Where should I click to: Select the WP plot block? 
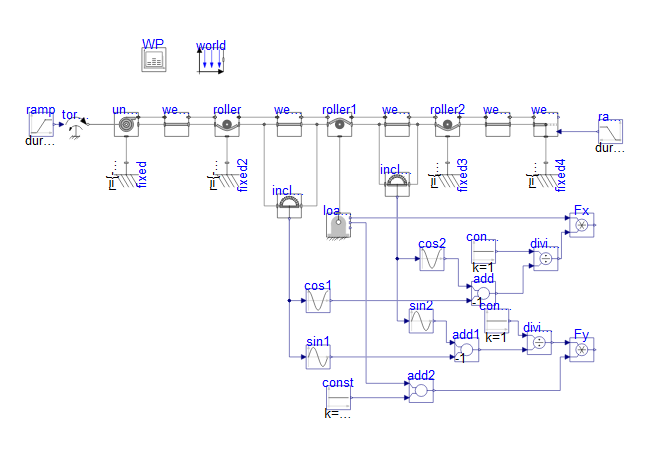(x=153, y=60)
